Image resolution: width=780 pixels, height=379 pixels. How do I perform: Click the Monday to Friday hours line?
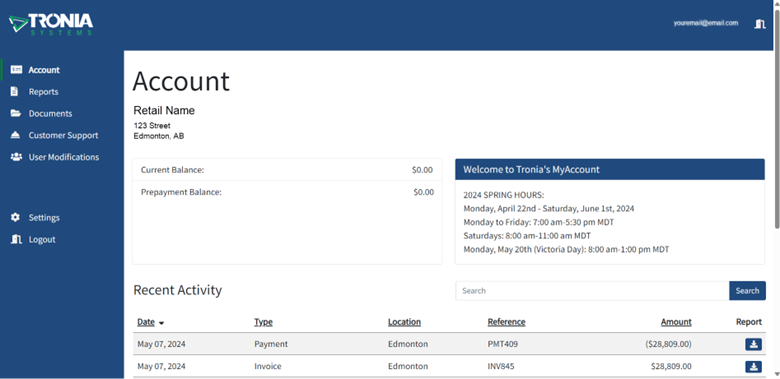point(538,222)
